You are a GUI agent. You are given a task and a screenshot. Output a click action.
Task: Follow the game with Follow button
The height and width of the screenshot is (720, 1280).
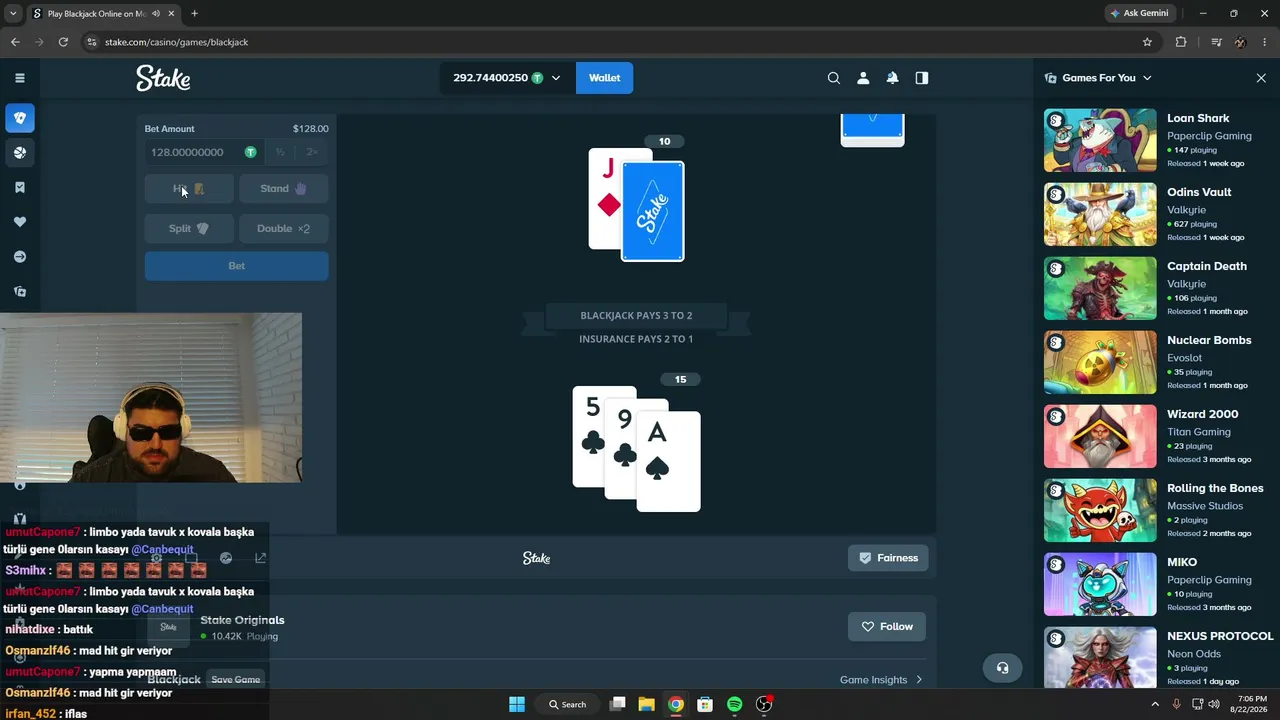coord(887,627)
